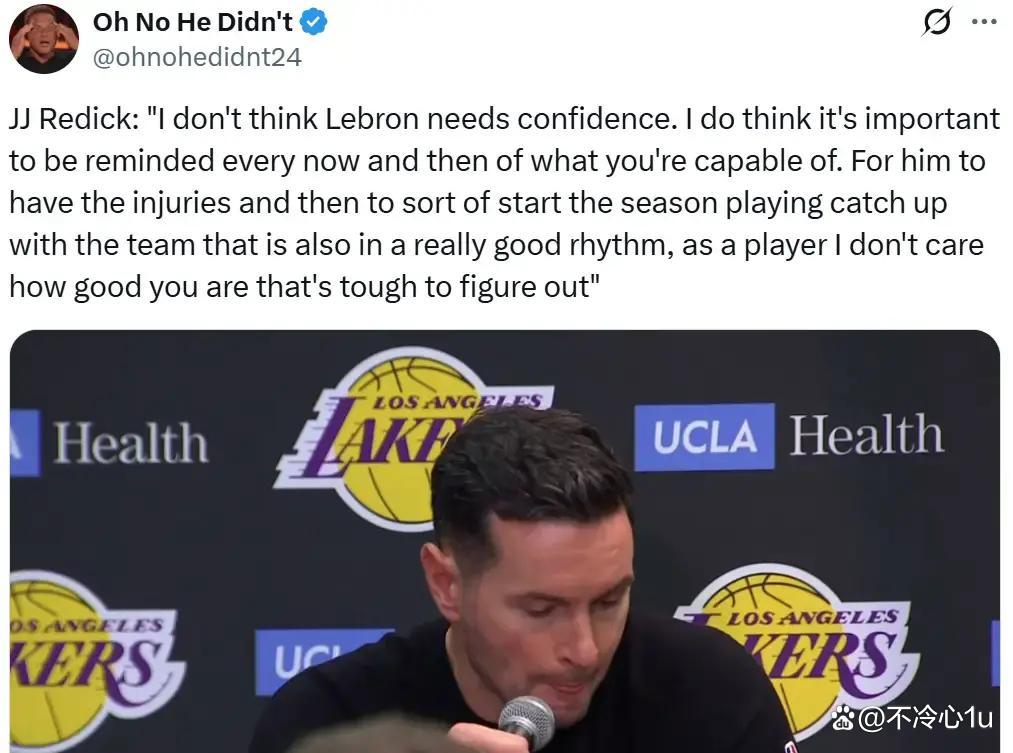Image resolution: width=1013 pixels, height=753 pixels.
Task: Click the microphone in the video
Action: point(526,722)
